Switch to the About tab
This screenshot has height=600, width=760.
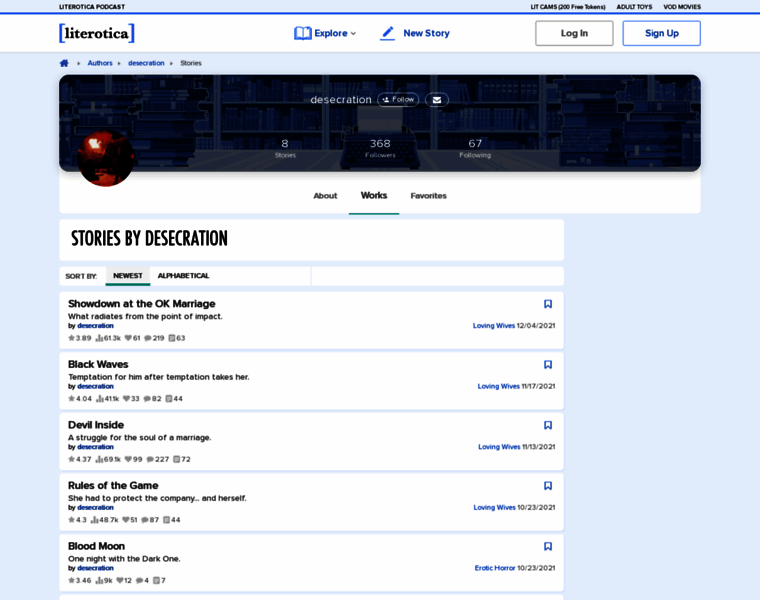(325, 196)
